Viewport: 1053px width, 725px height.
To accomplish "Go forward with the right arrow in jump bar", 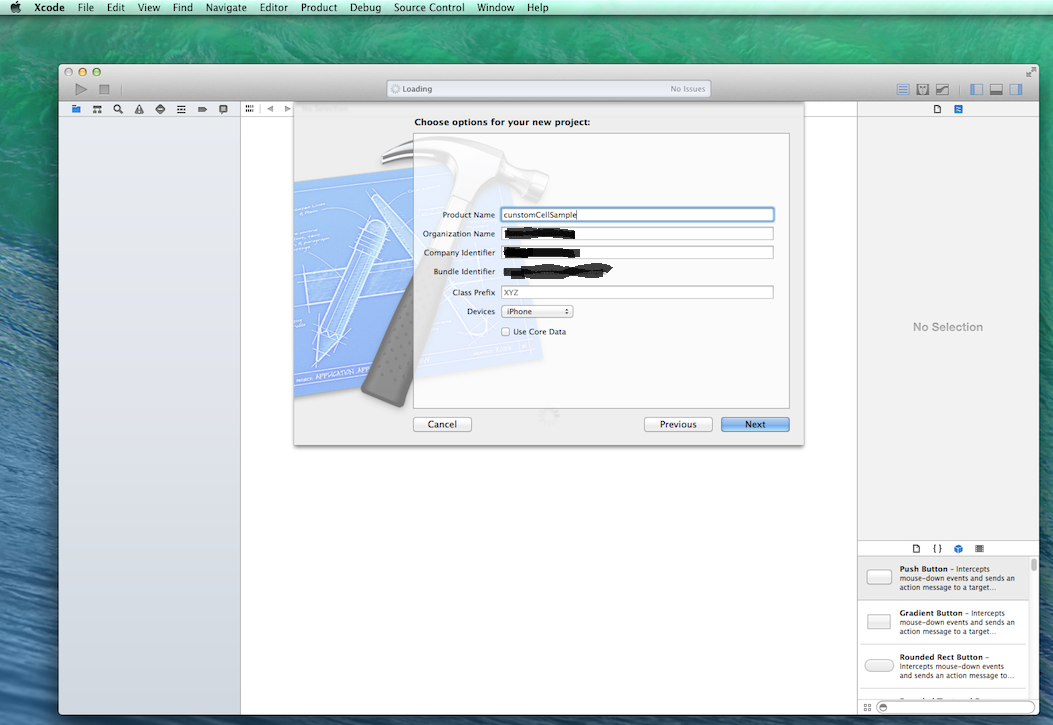I will pos(287,109).
